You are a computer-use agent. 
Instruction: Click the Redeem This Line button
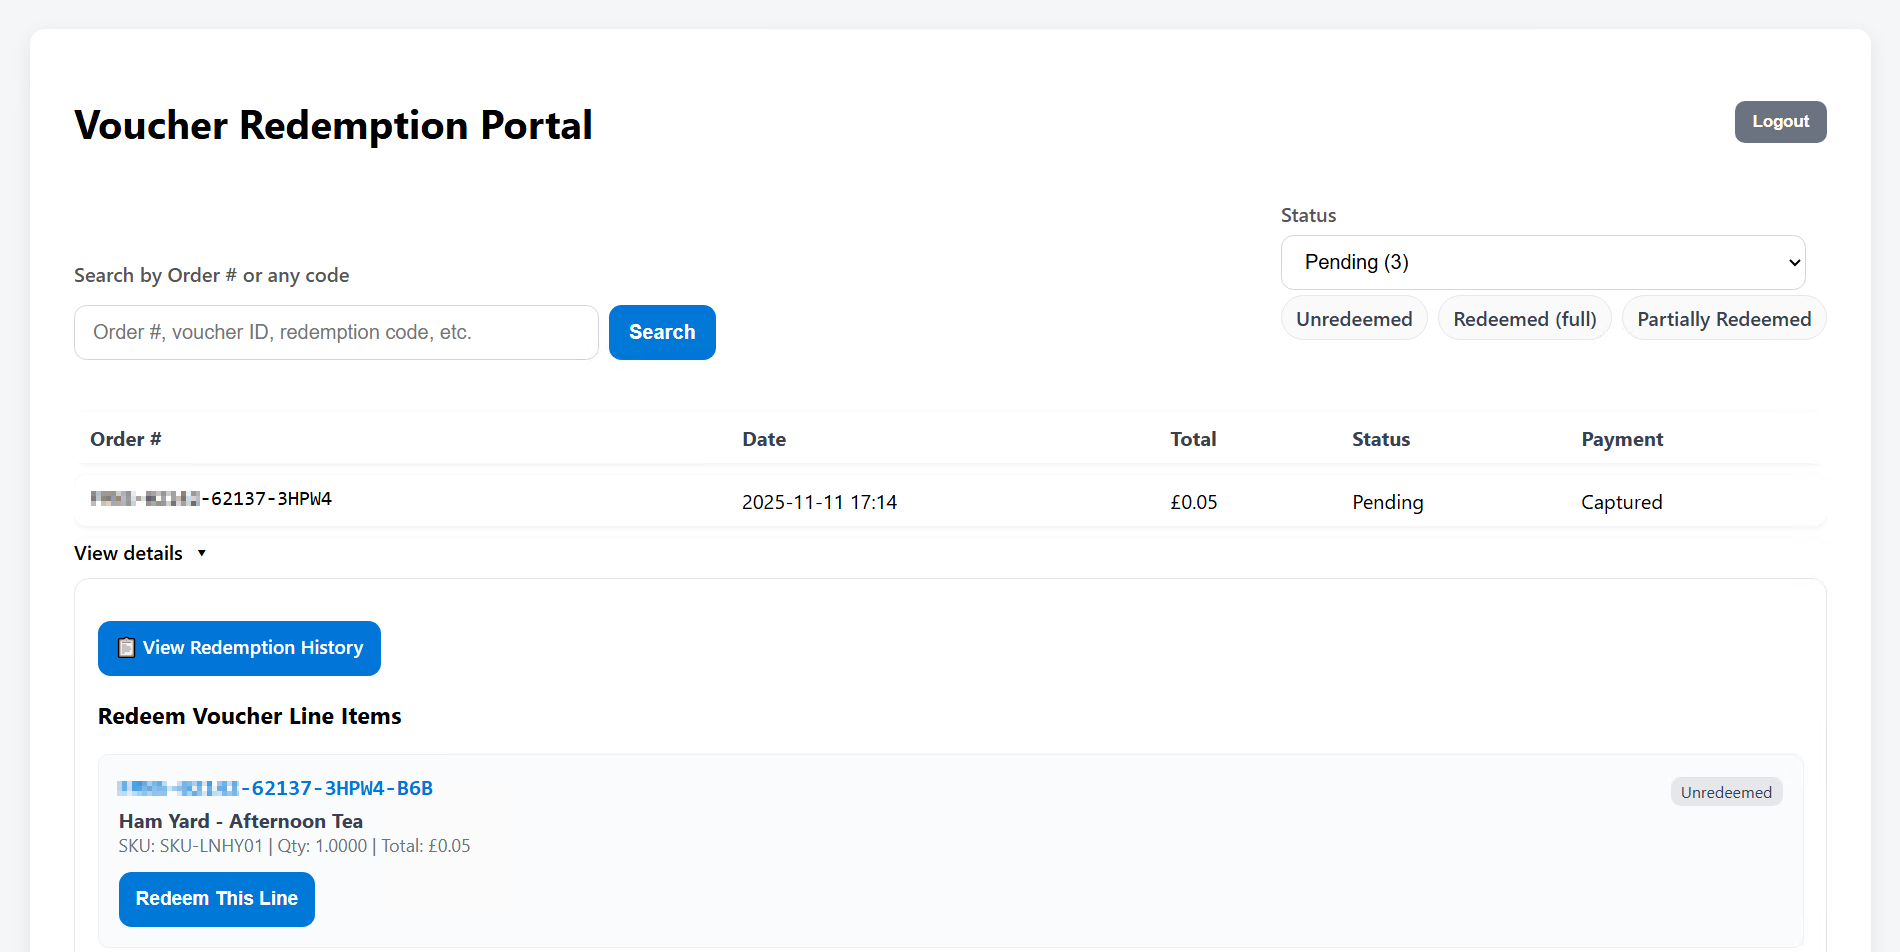click(217, 899)
